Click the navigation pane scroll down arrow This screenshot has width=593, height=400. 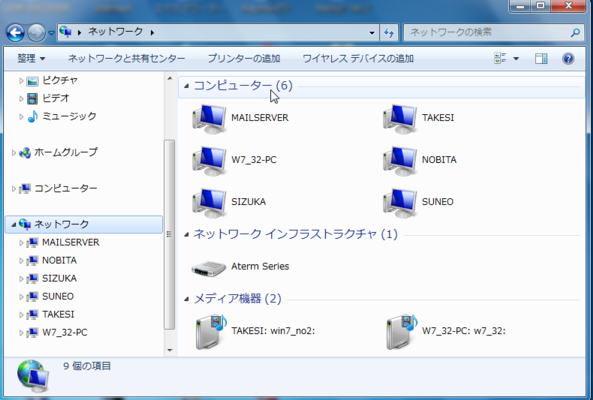pos(170,350)
